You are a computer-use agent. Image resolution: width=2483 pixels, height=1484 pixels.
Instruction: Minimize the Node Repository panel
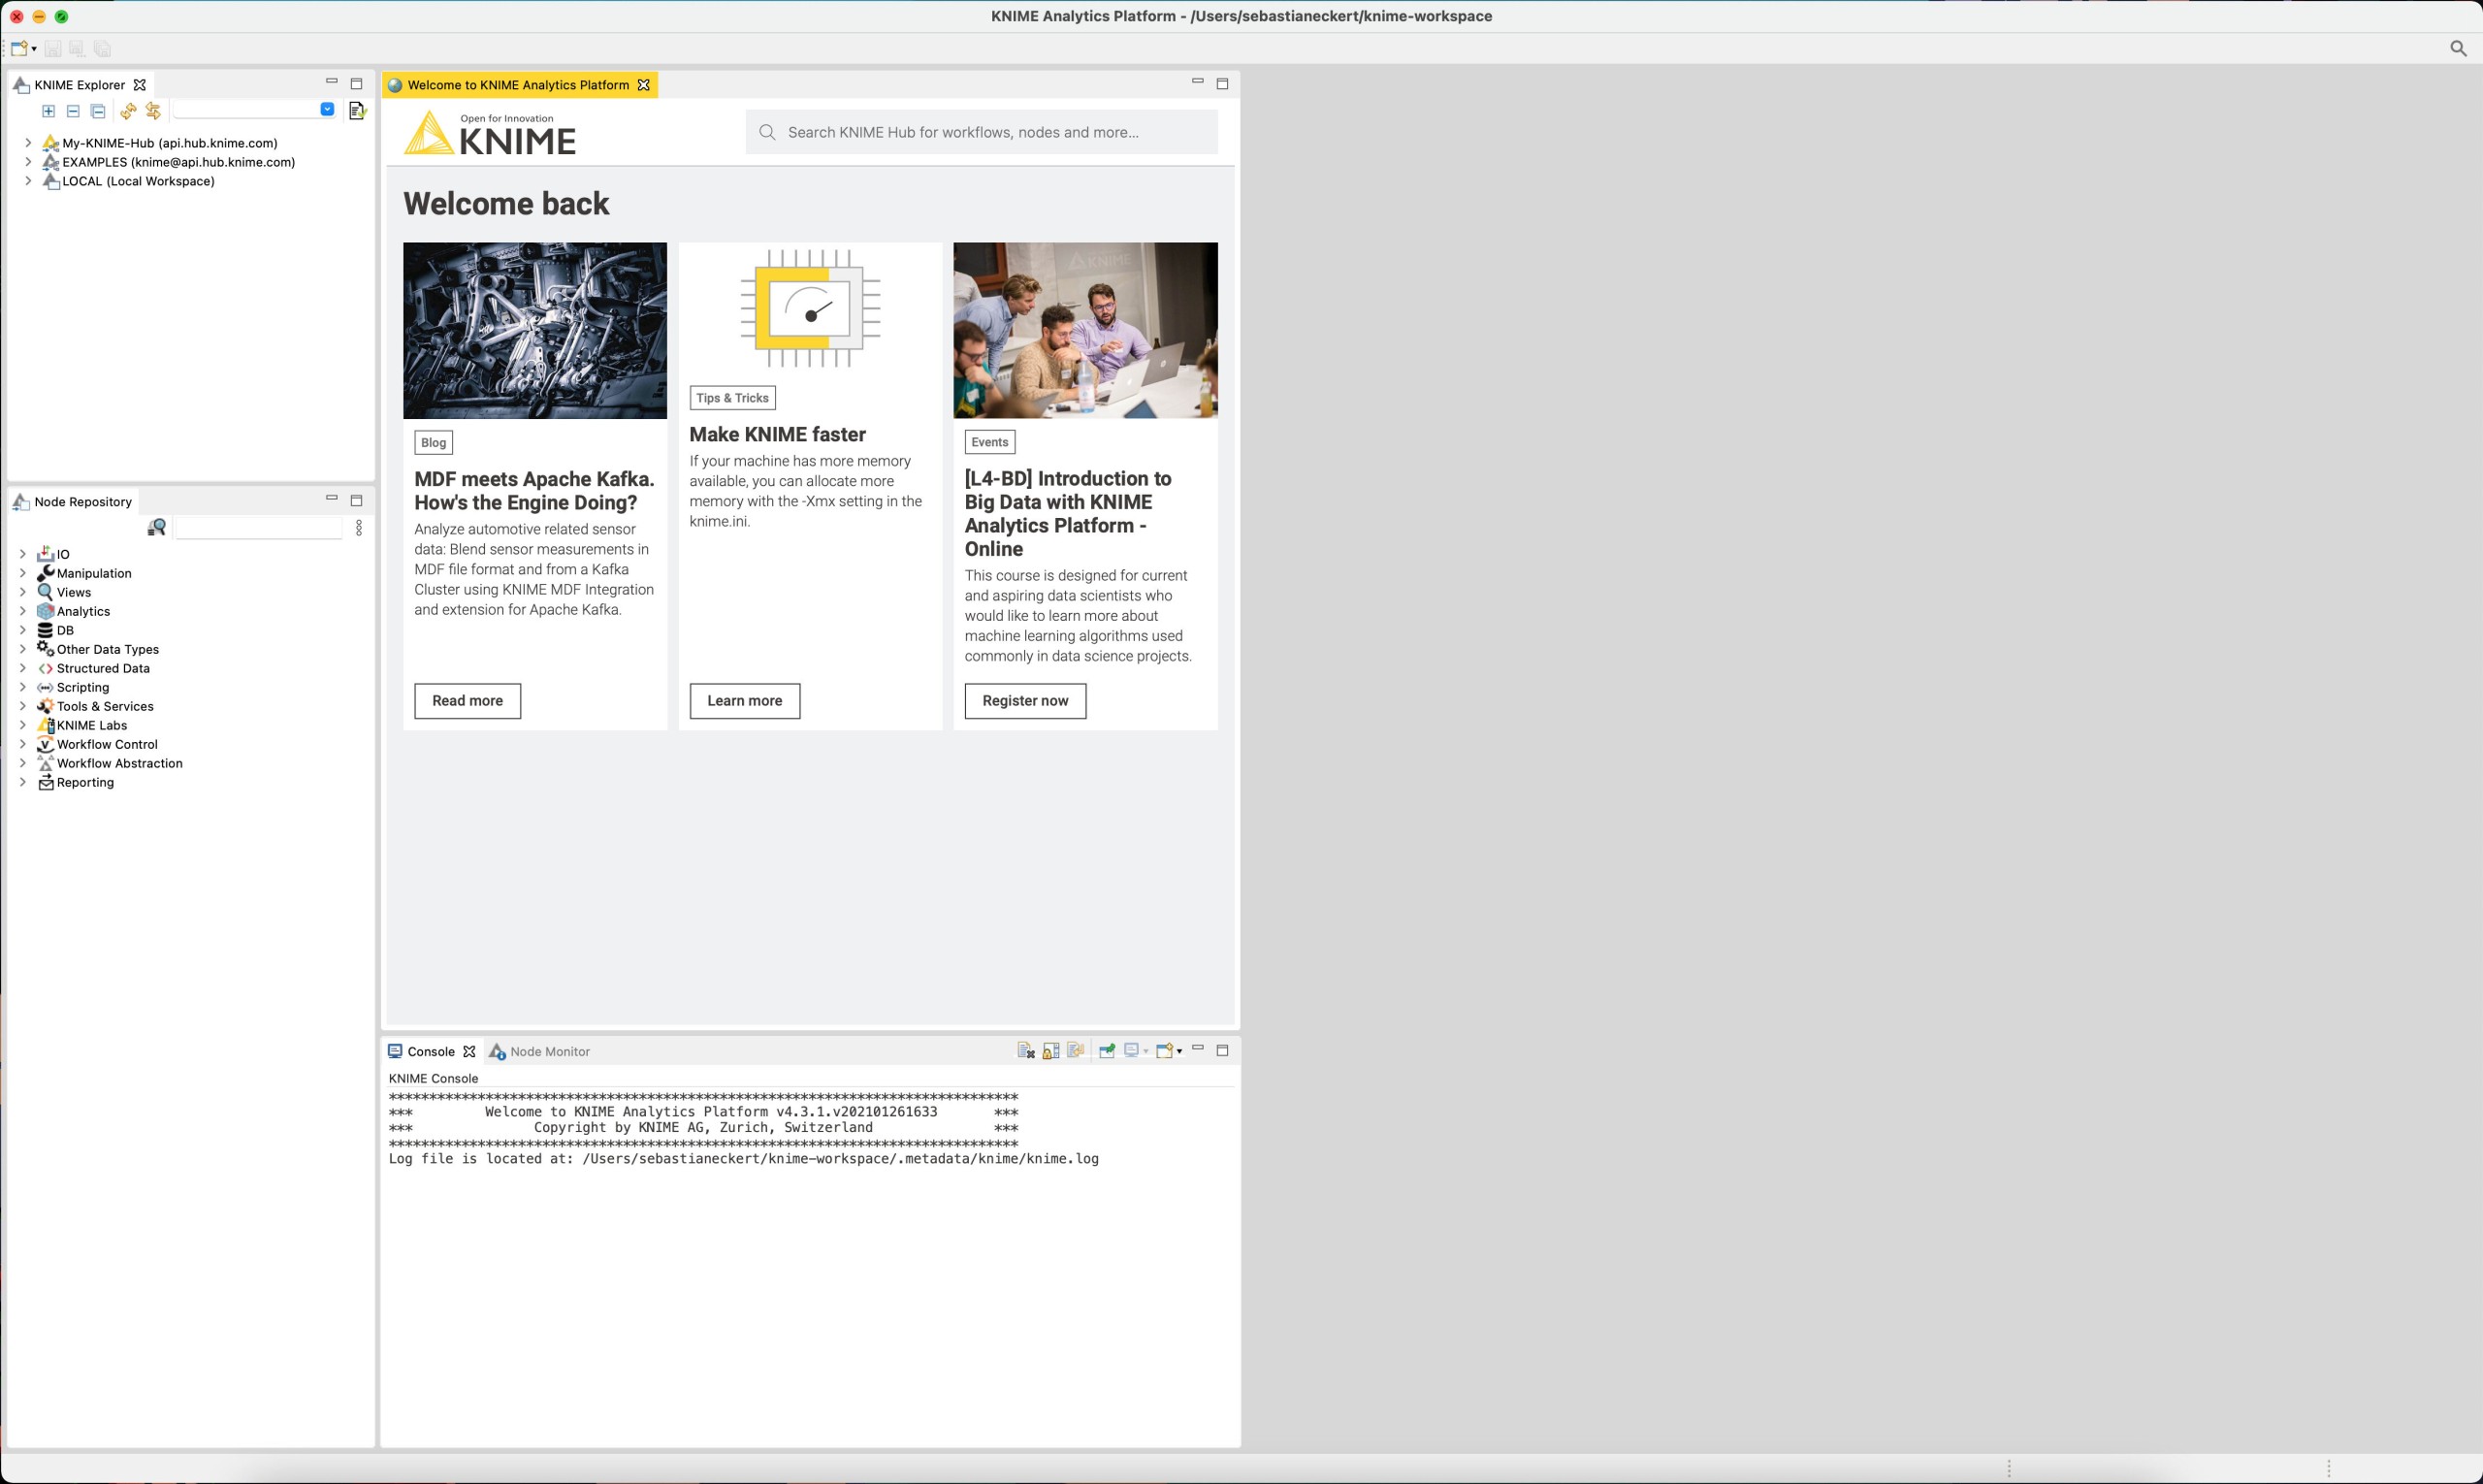[332, 497]
